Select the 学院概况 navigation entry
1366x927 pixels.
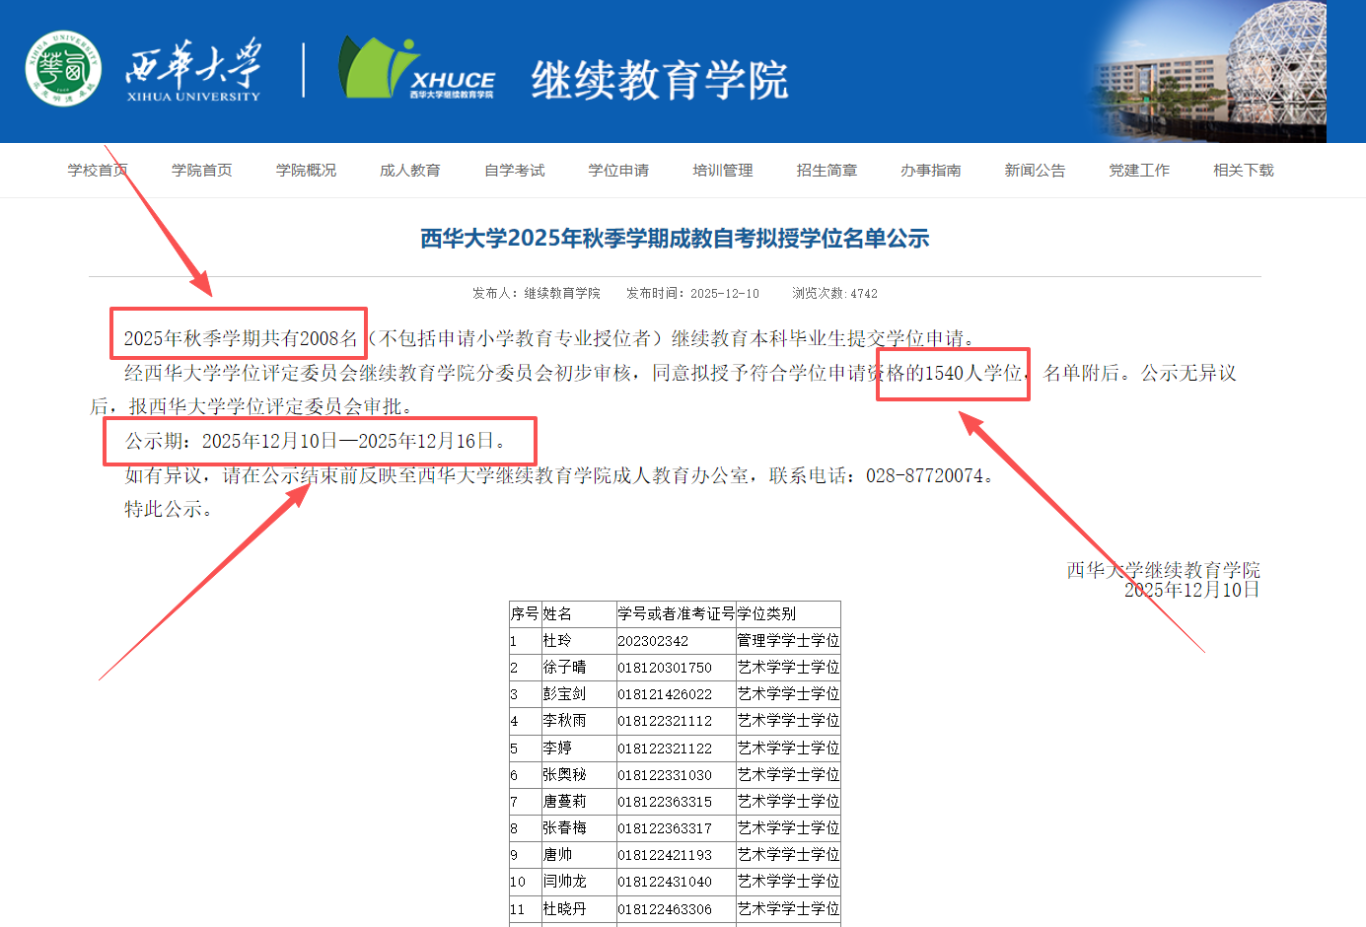coord(305,170)
